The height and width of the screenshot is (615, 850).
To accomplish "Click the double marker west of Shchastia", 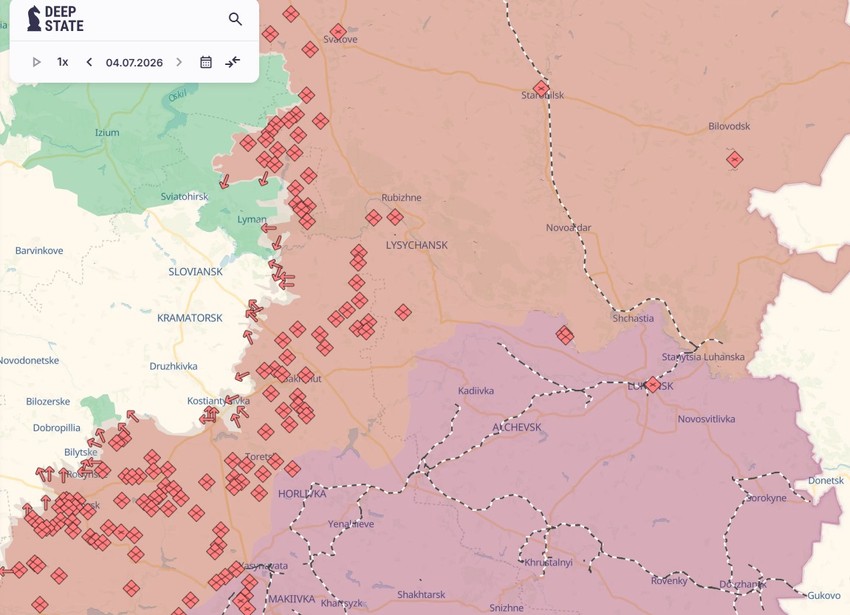I will 564,335.
